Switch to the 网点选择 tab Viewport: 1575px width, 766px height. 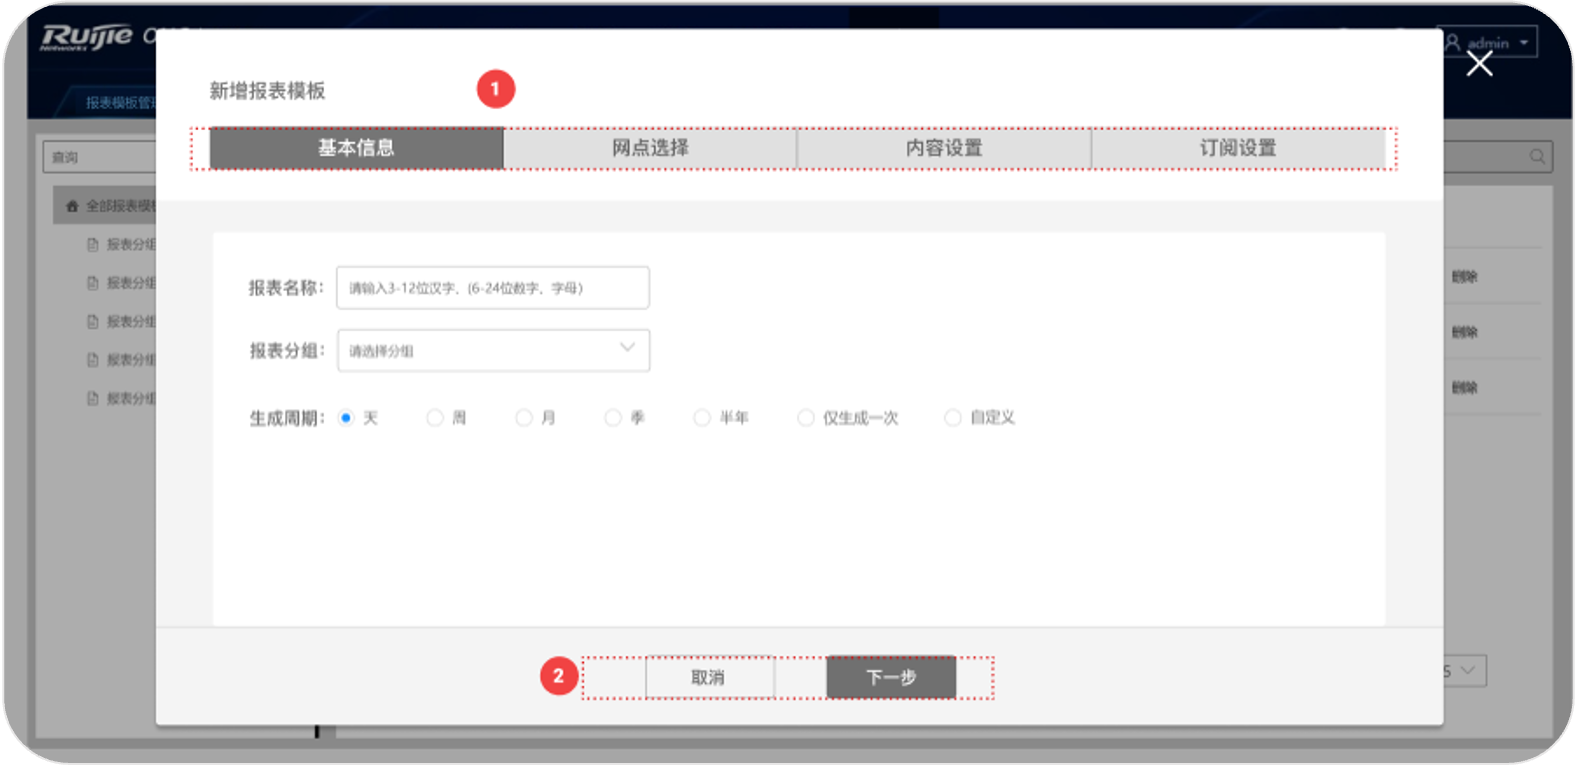[x=650, y=148]
